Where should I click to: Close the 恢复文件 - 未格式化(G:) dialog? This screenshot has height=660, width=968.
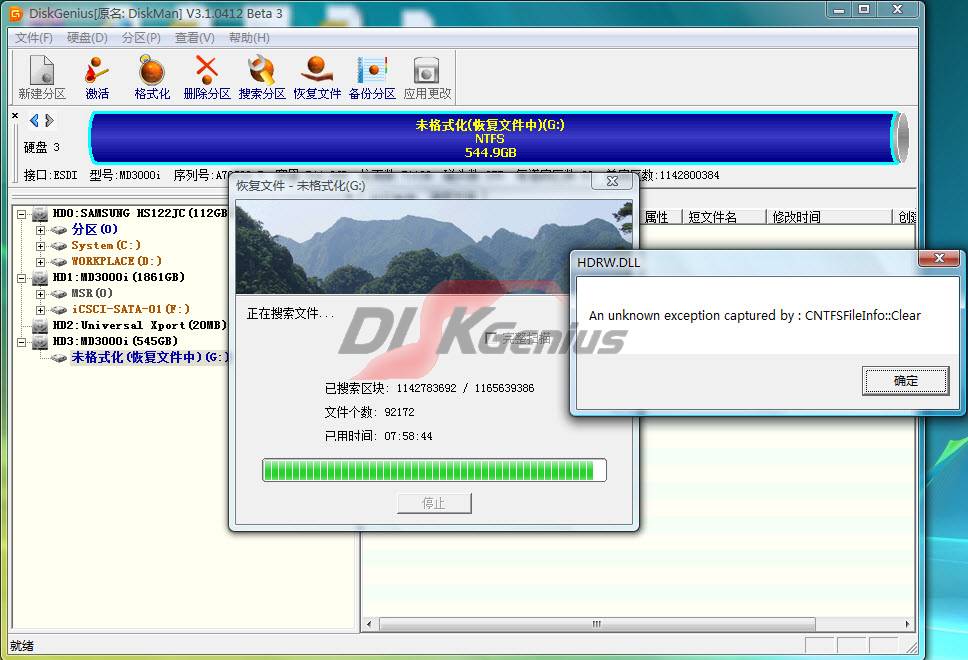click(x=612, y=181)
